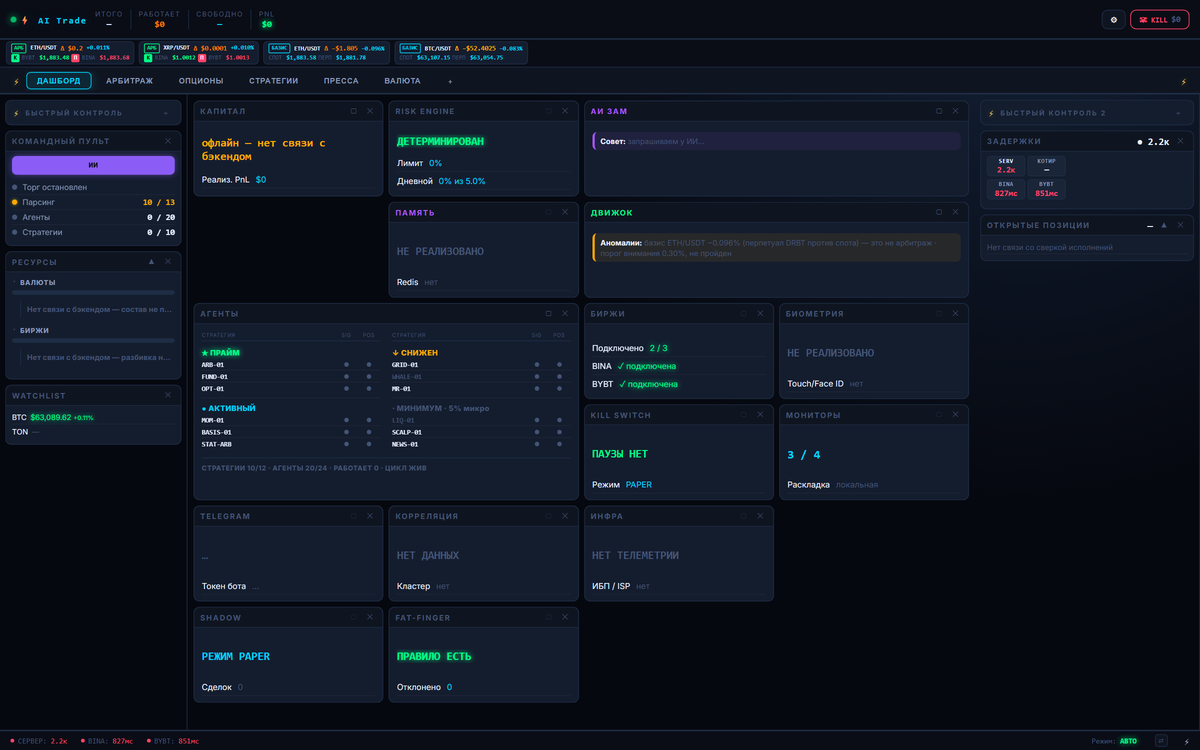Click square icon right of АВТО mode
This screenshot has height=750, width=1200.
tap(1161, 741)
